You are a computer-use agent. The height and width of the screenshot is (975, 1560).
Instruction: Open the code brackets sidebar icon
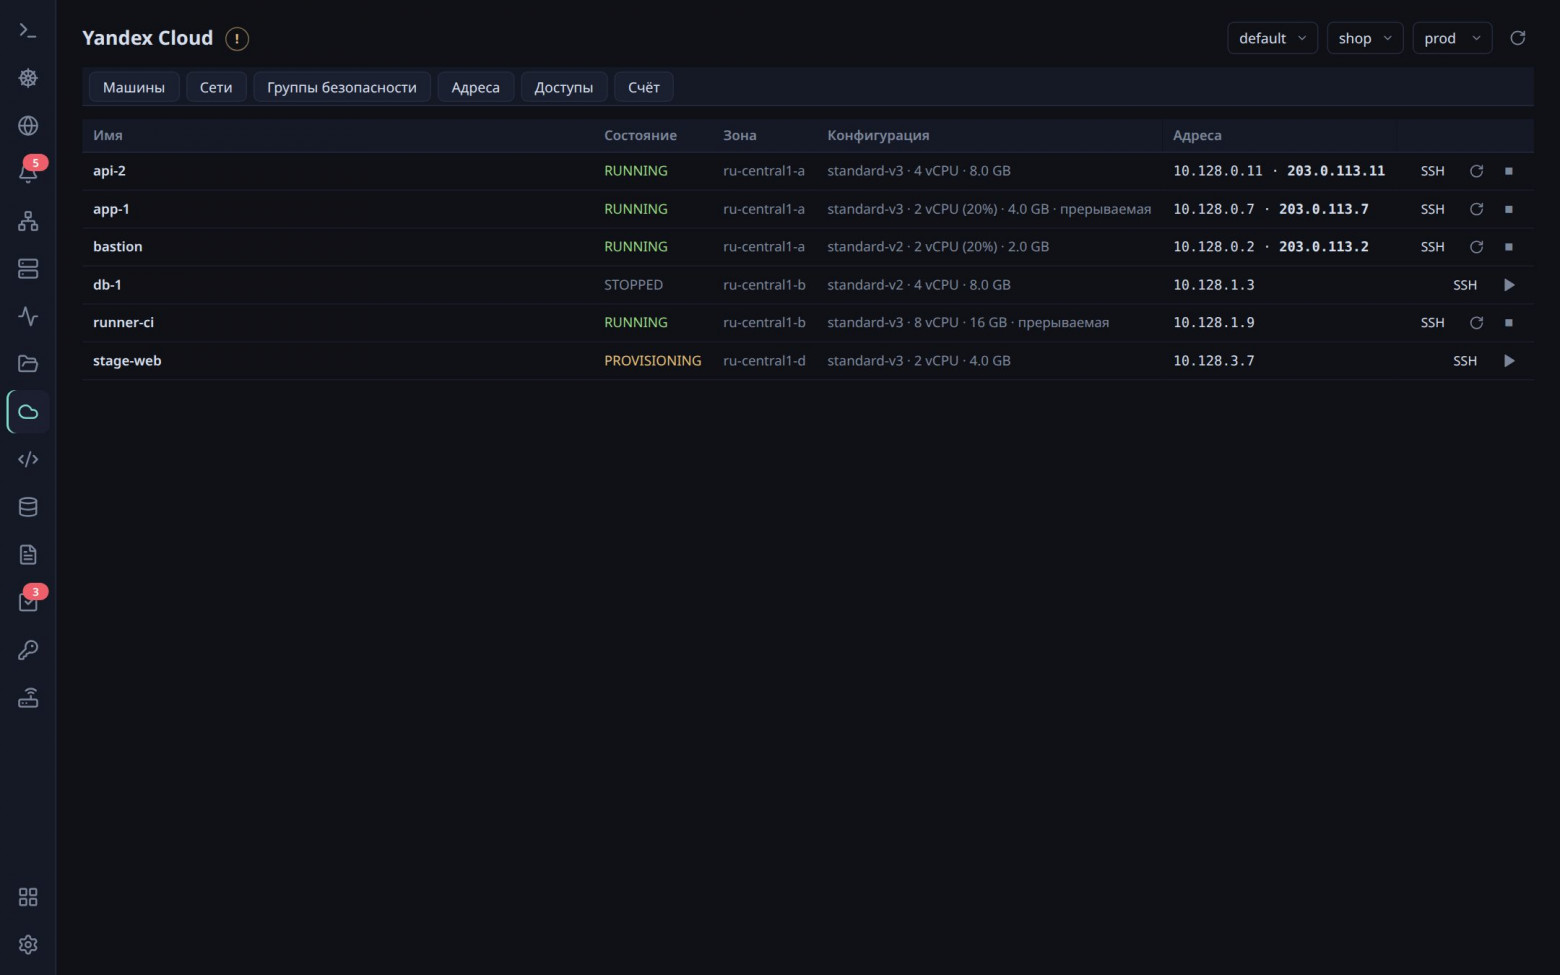coord(28,459)
